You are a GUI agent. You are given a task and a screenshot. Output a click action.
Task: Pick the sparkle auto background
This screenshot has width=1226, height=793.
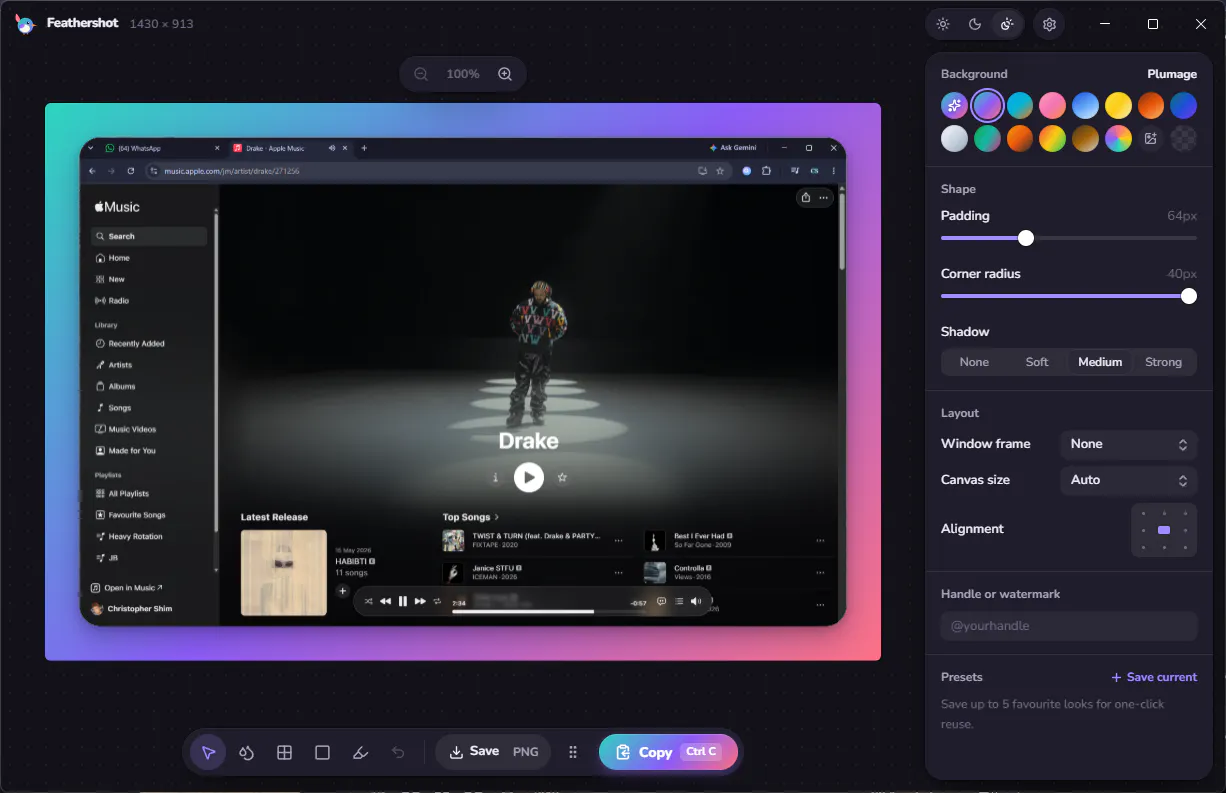(955, 105)
